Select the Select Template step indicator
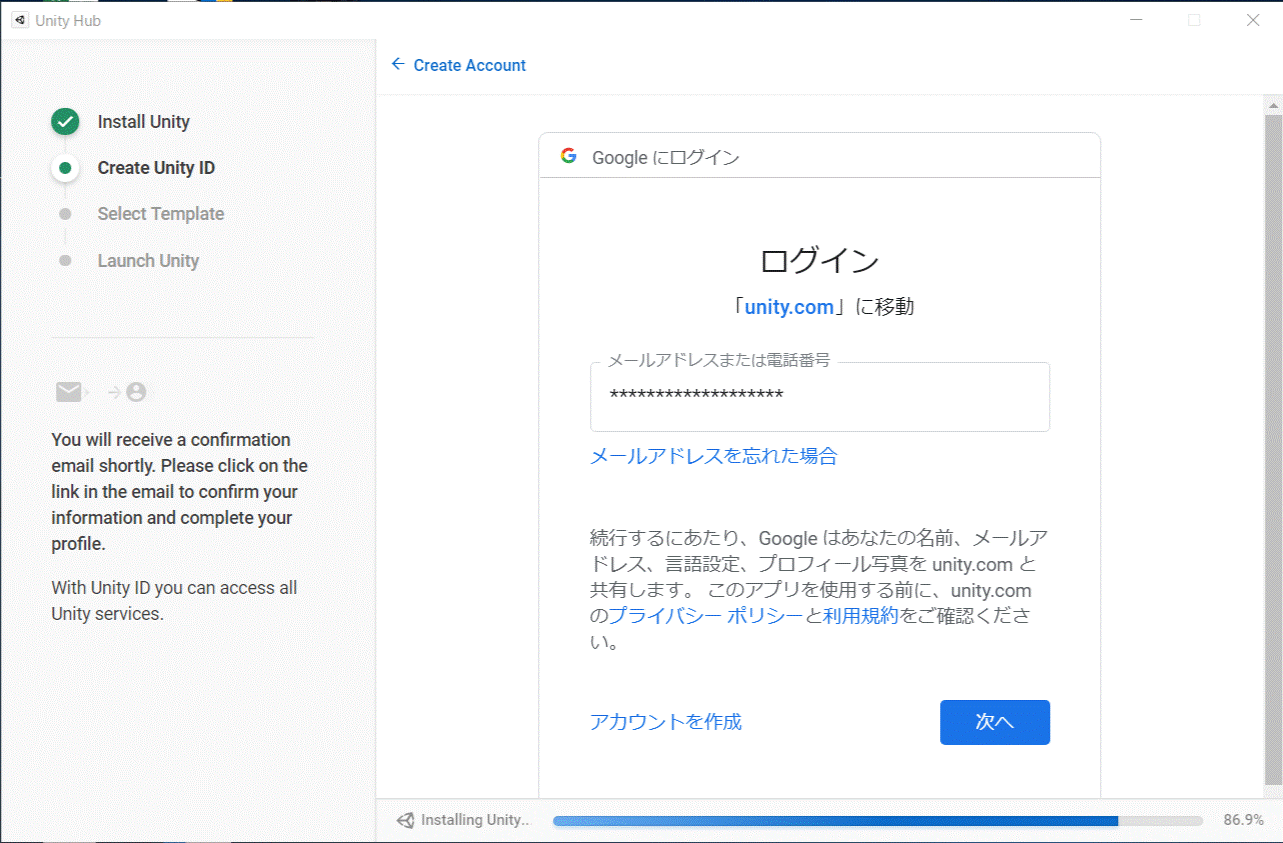1283x843 pixels. click(64, 213)
